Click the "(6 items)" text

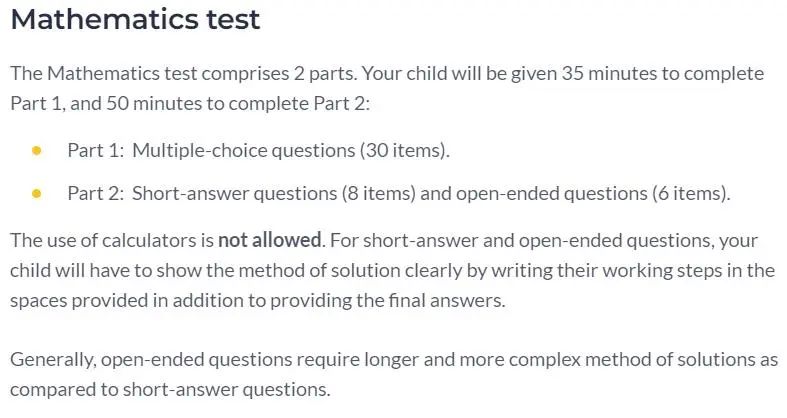point(691,194)
